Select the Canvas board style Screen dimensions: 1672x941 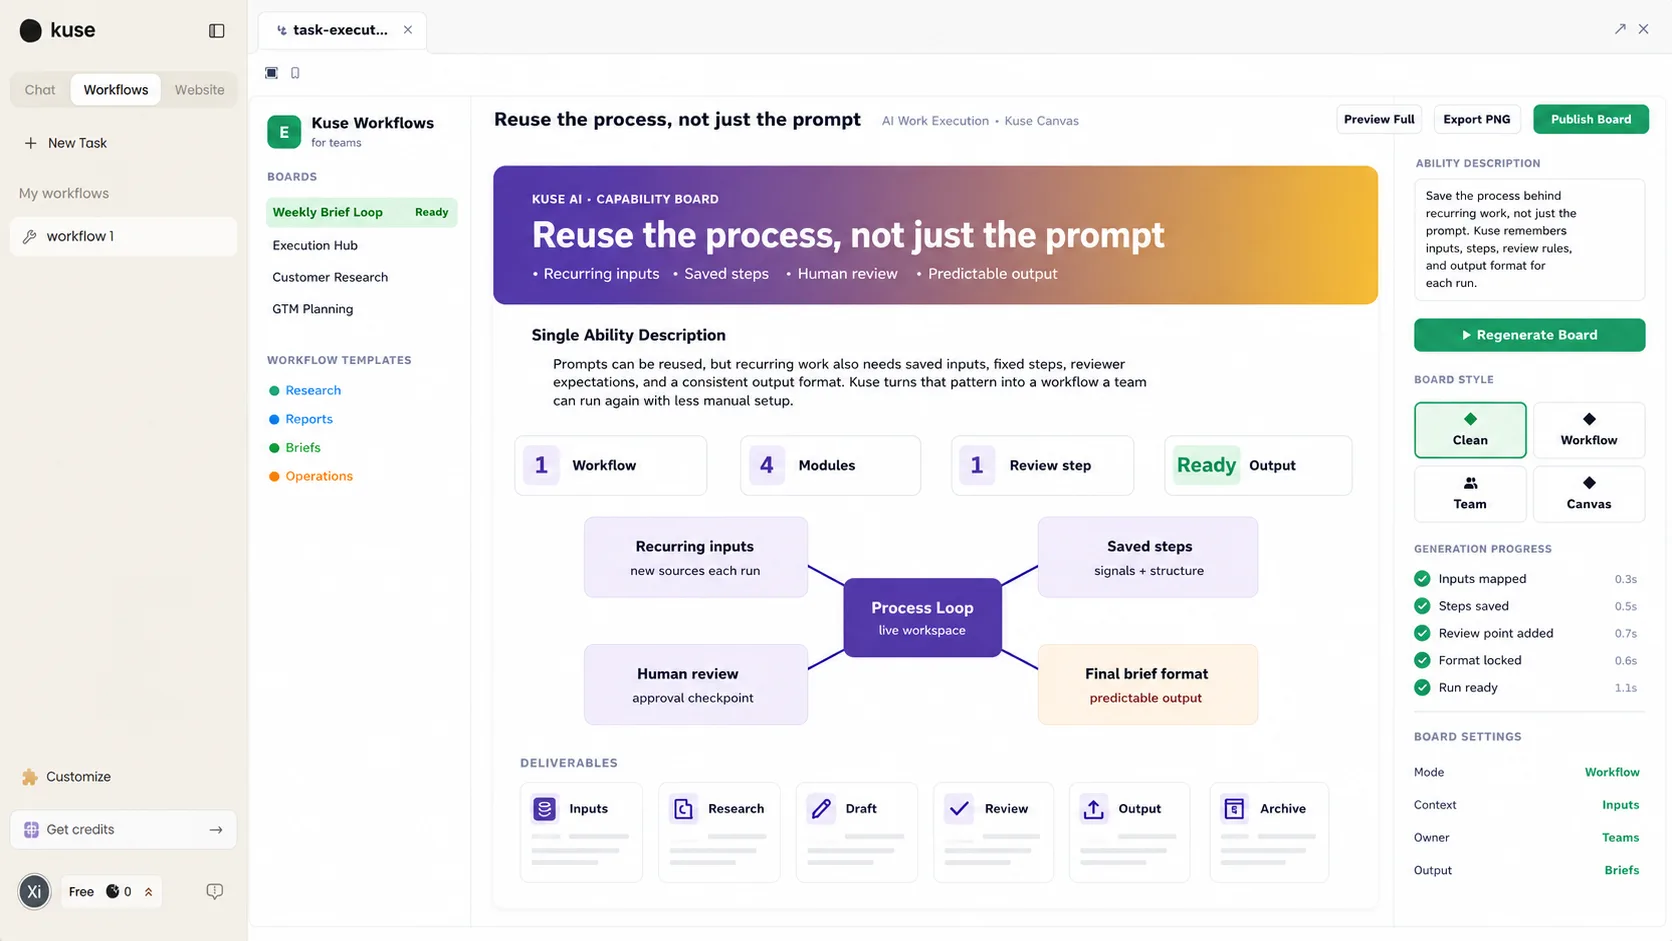coord(1589,494)
